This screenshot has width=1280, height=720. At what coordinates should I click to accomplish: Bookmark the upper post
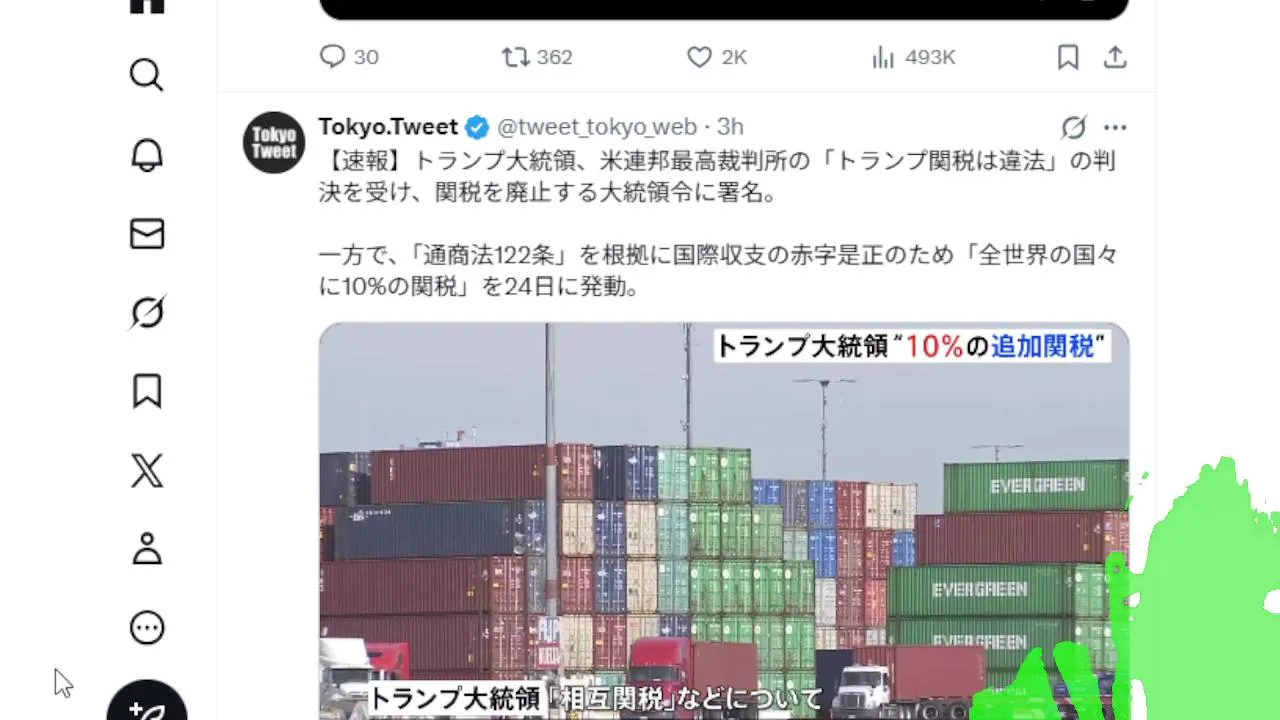click(x=1068, y=57)
